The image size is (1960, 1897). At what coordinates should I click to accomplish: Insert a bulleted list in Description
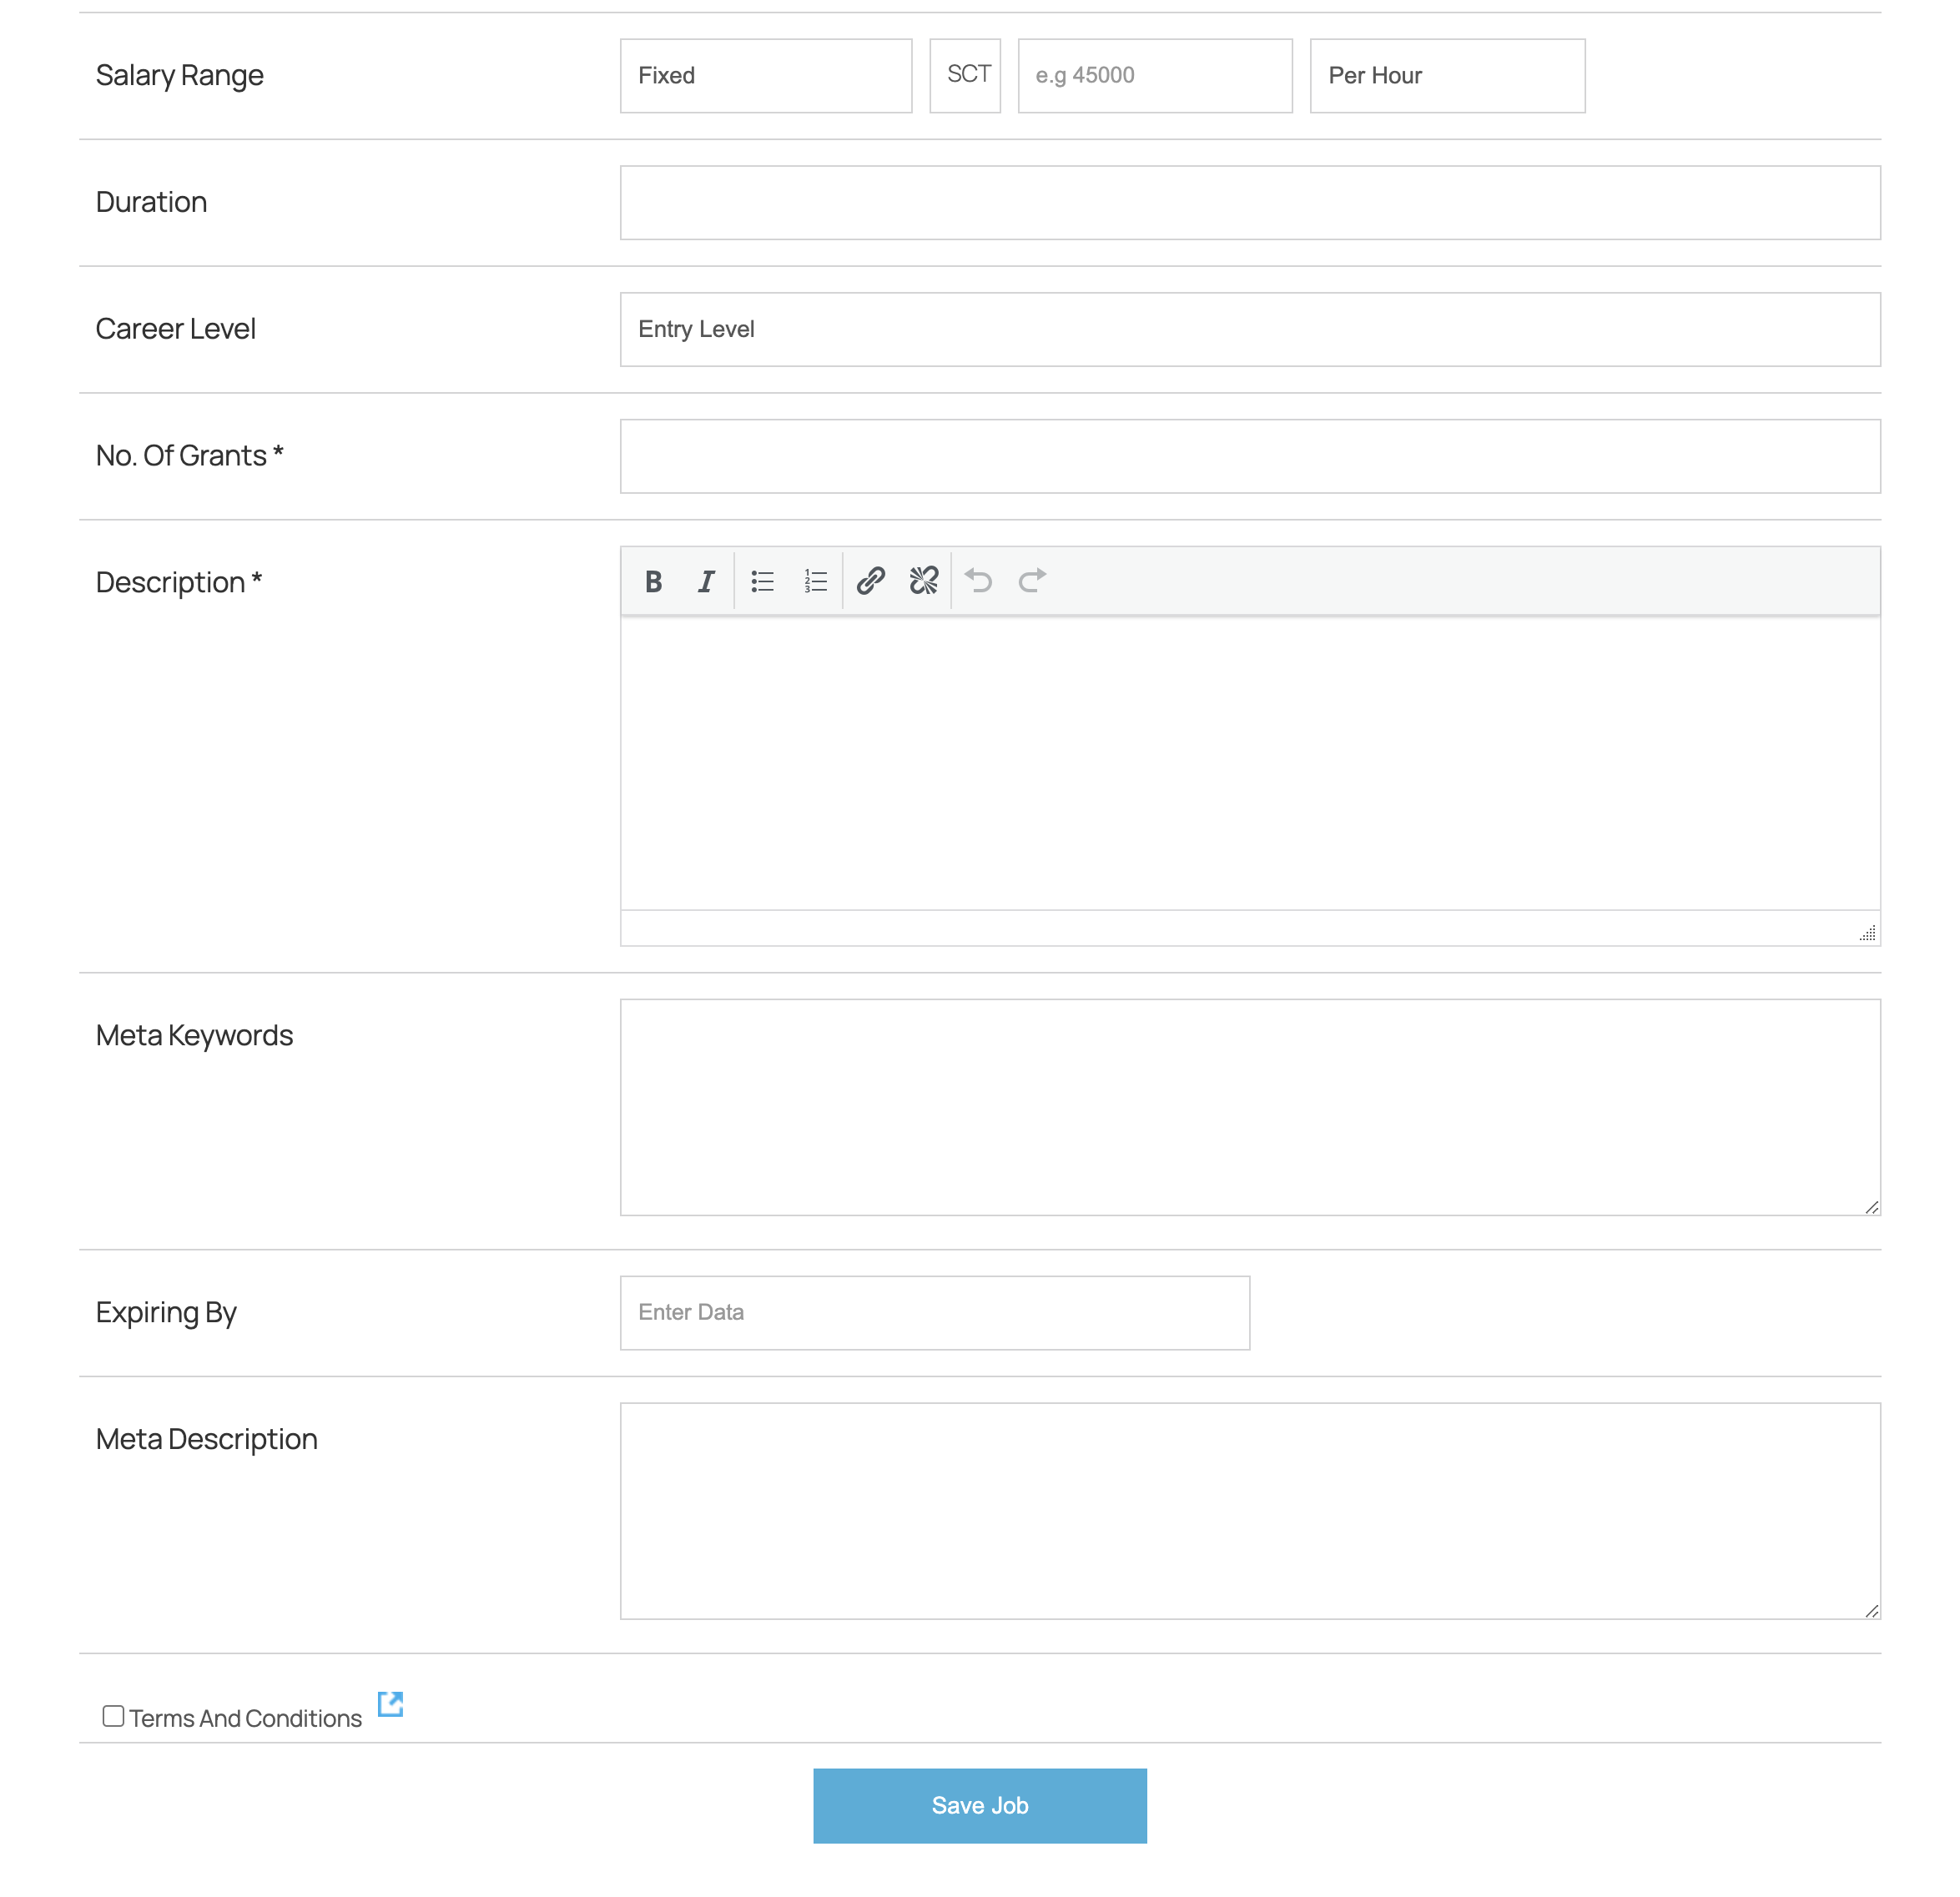coord(762,581)
